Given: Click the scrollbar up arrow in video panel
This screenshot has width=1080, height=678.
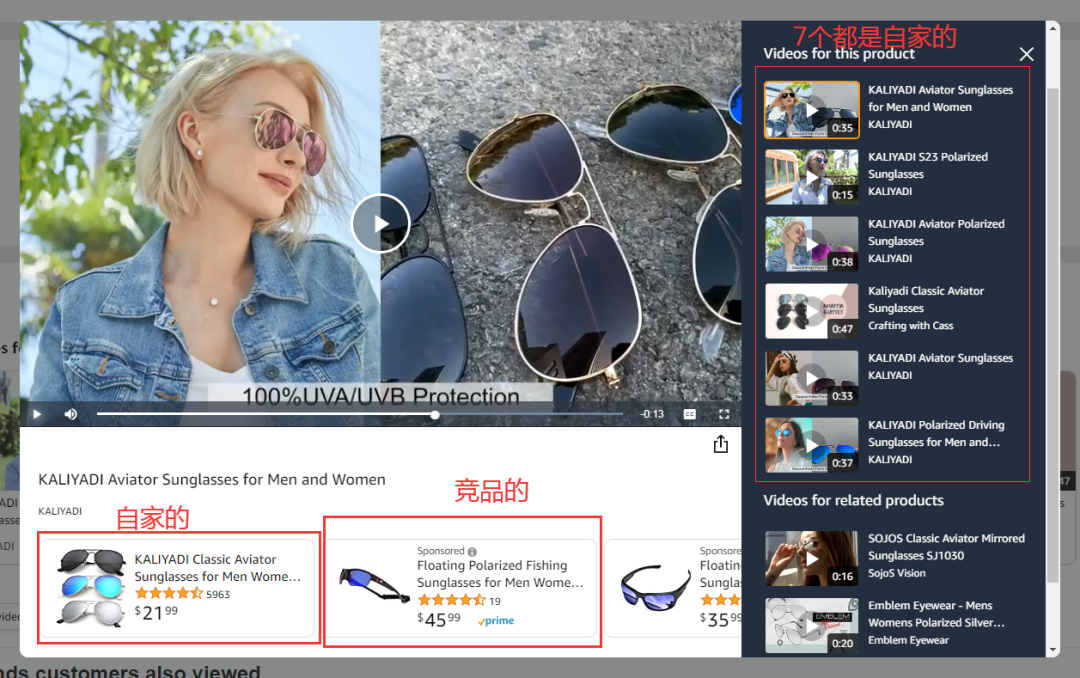Looking at the screenshot, I should [x=1052, y=28].
